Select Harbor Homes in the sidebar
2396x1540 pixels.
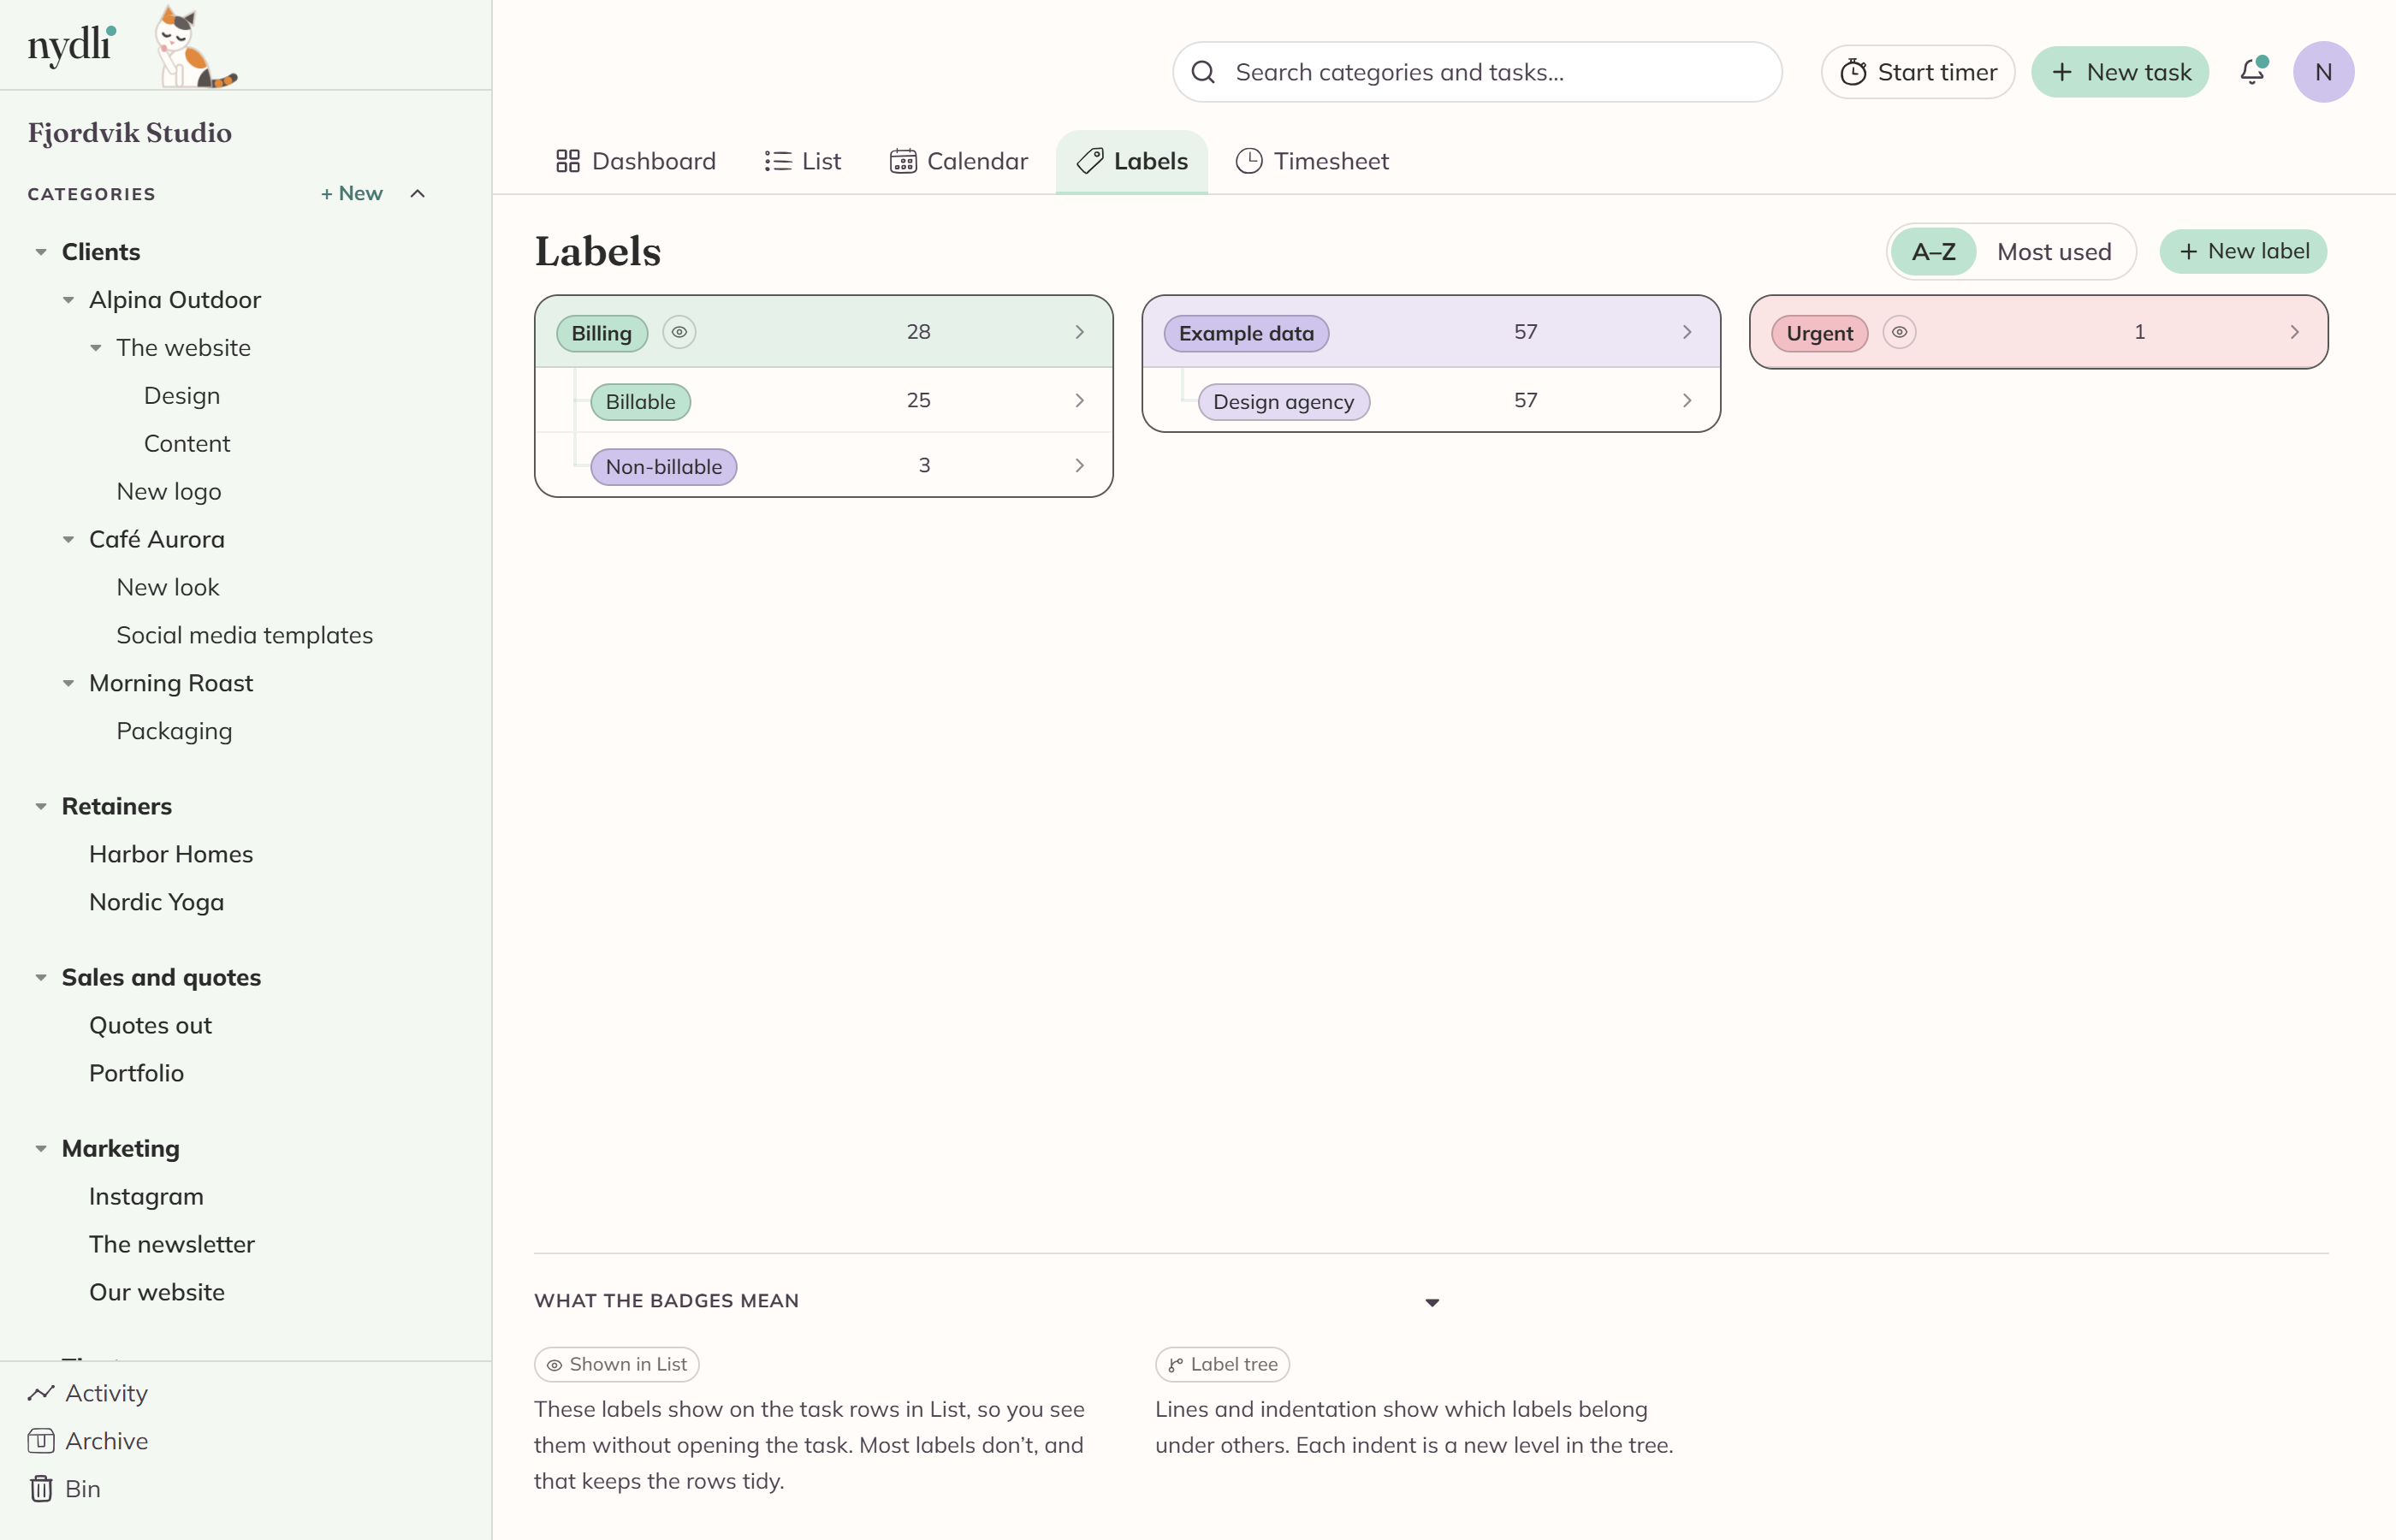[x=171, y=854]
